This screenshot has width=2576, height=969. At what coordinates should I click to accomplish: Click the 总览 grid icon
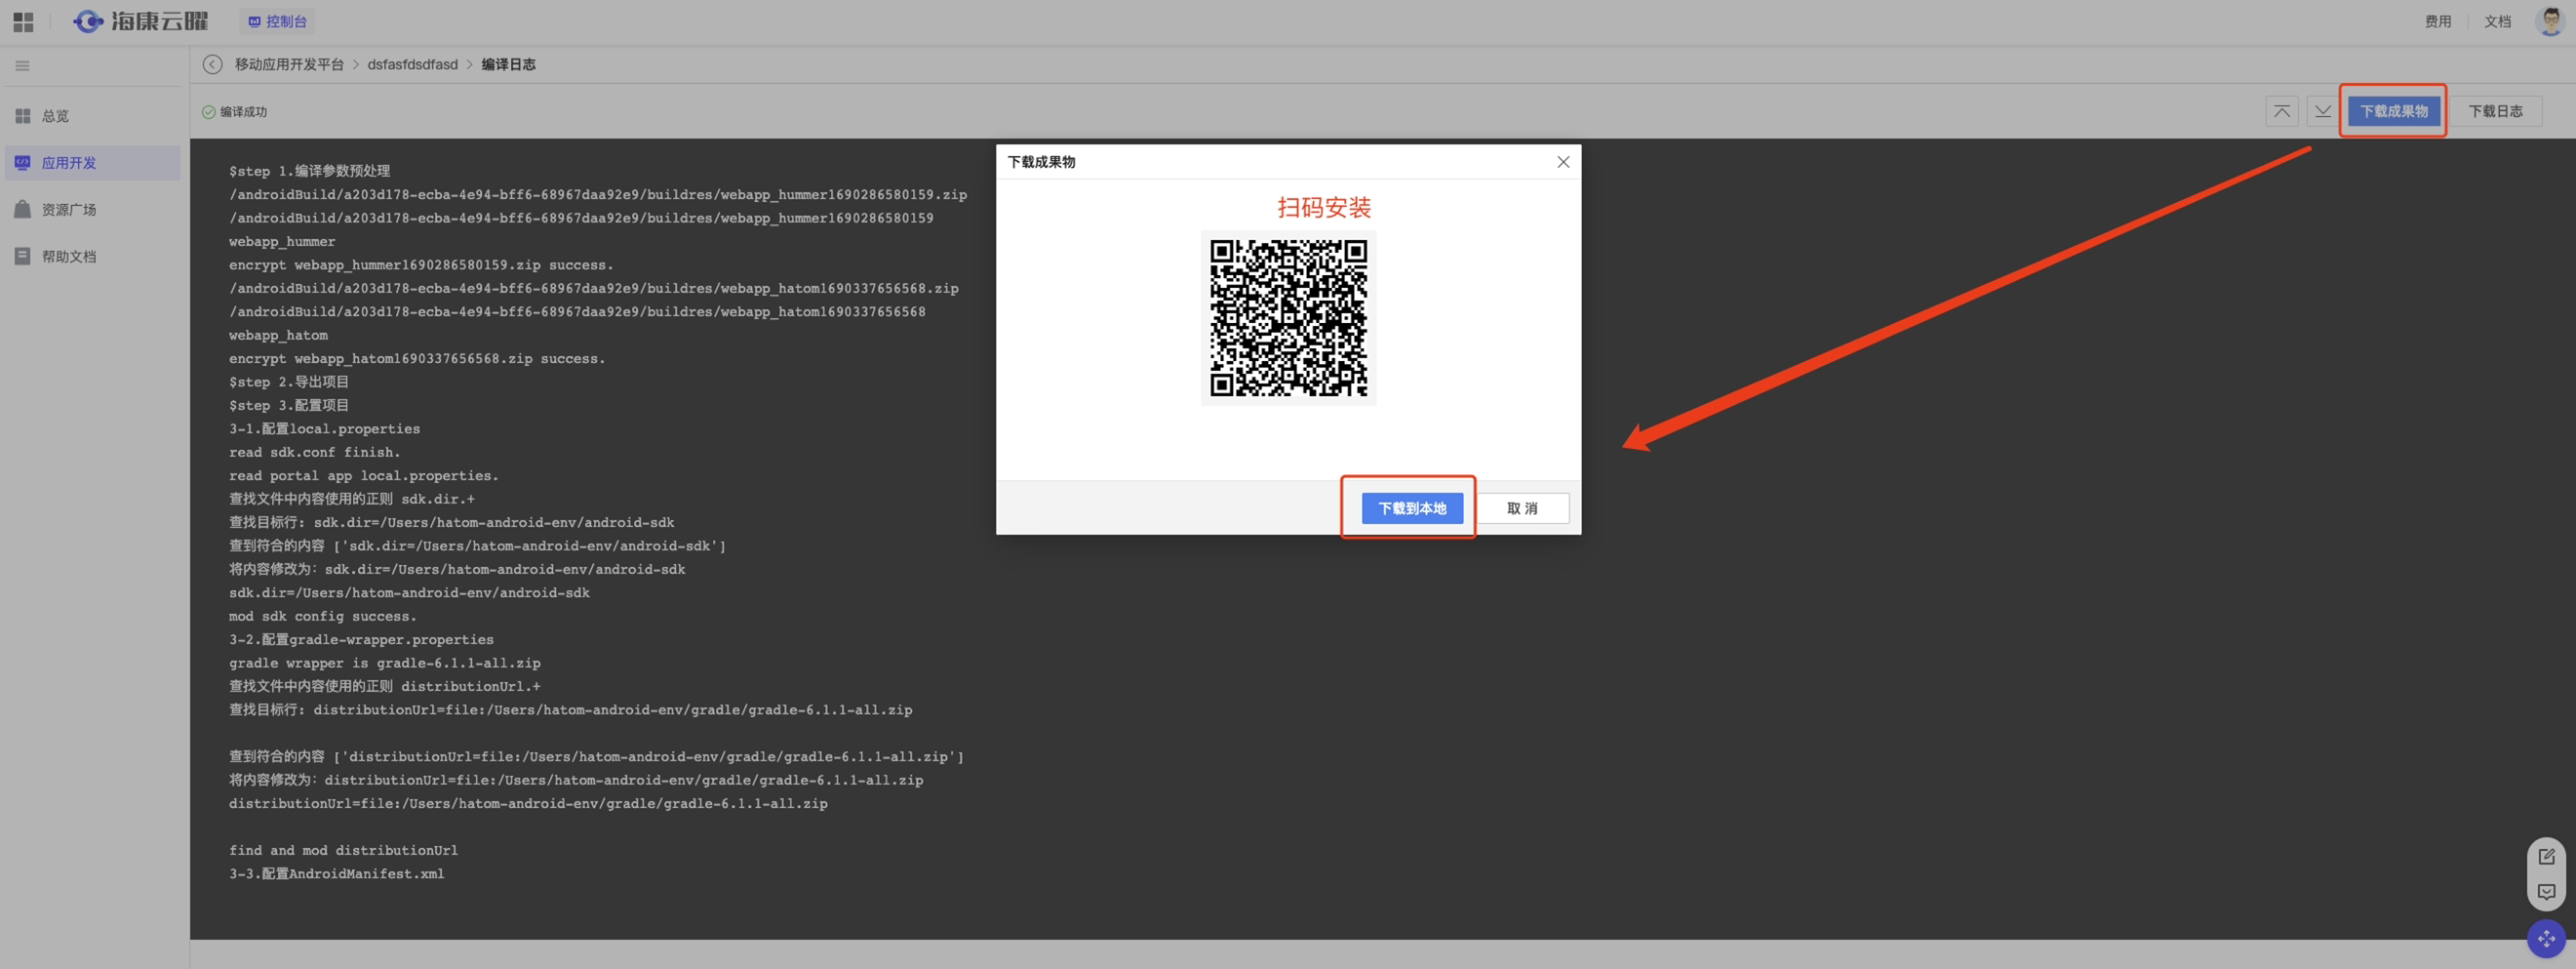pos(22,116)
